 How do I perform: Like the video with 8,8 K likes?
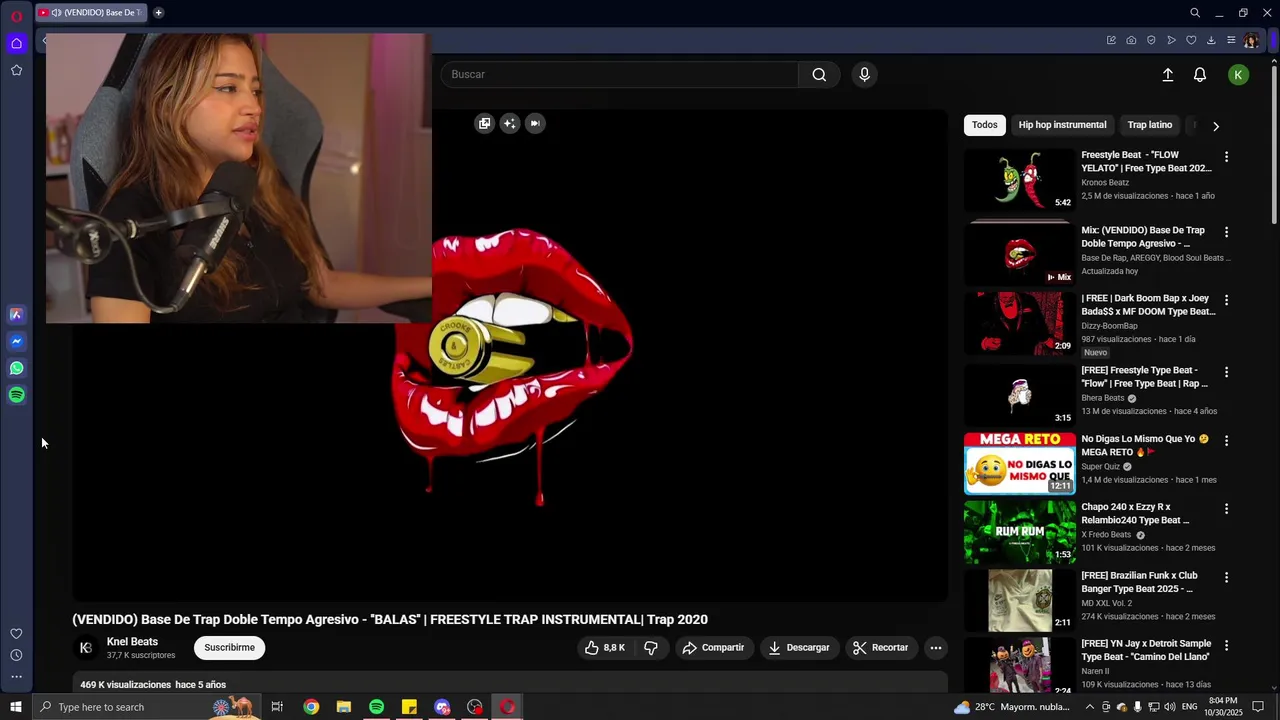[605, 648]
